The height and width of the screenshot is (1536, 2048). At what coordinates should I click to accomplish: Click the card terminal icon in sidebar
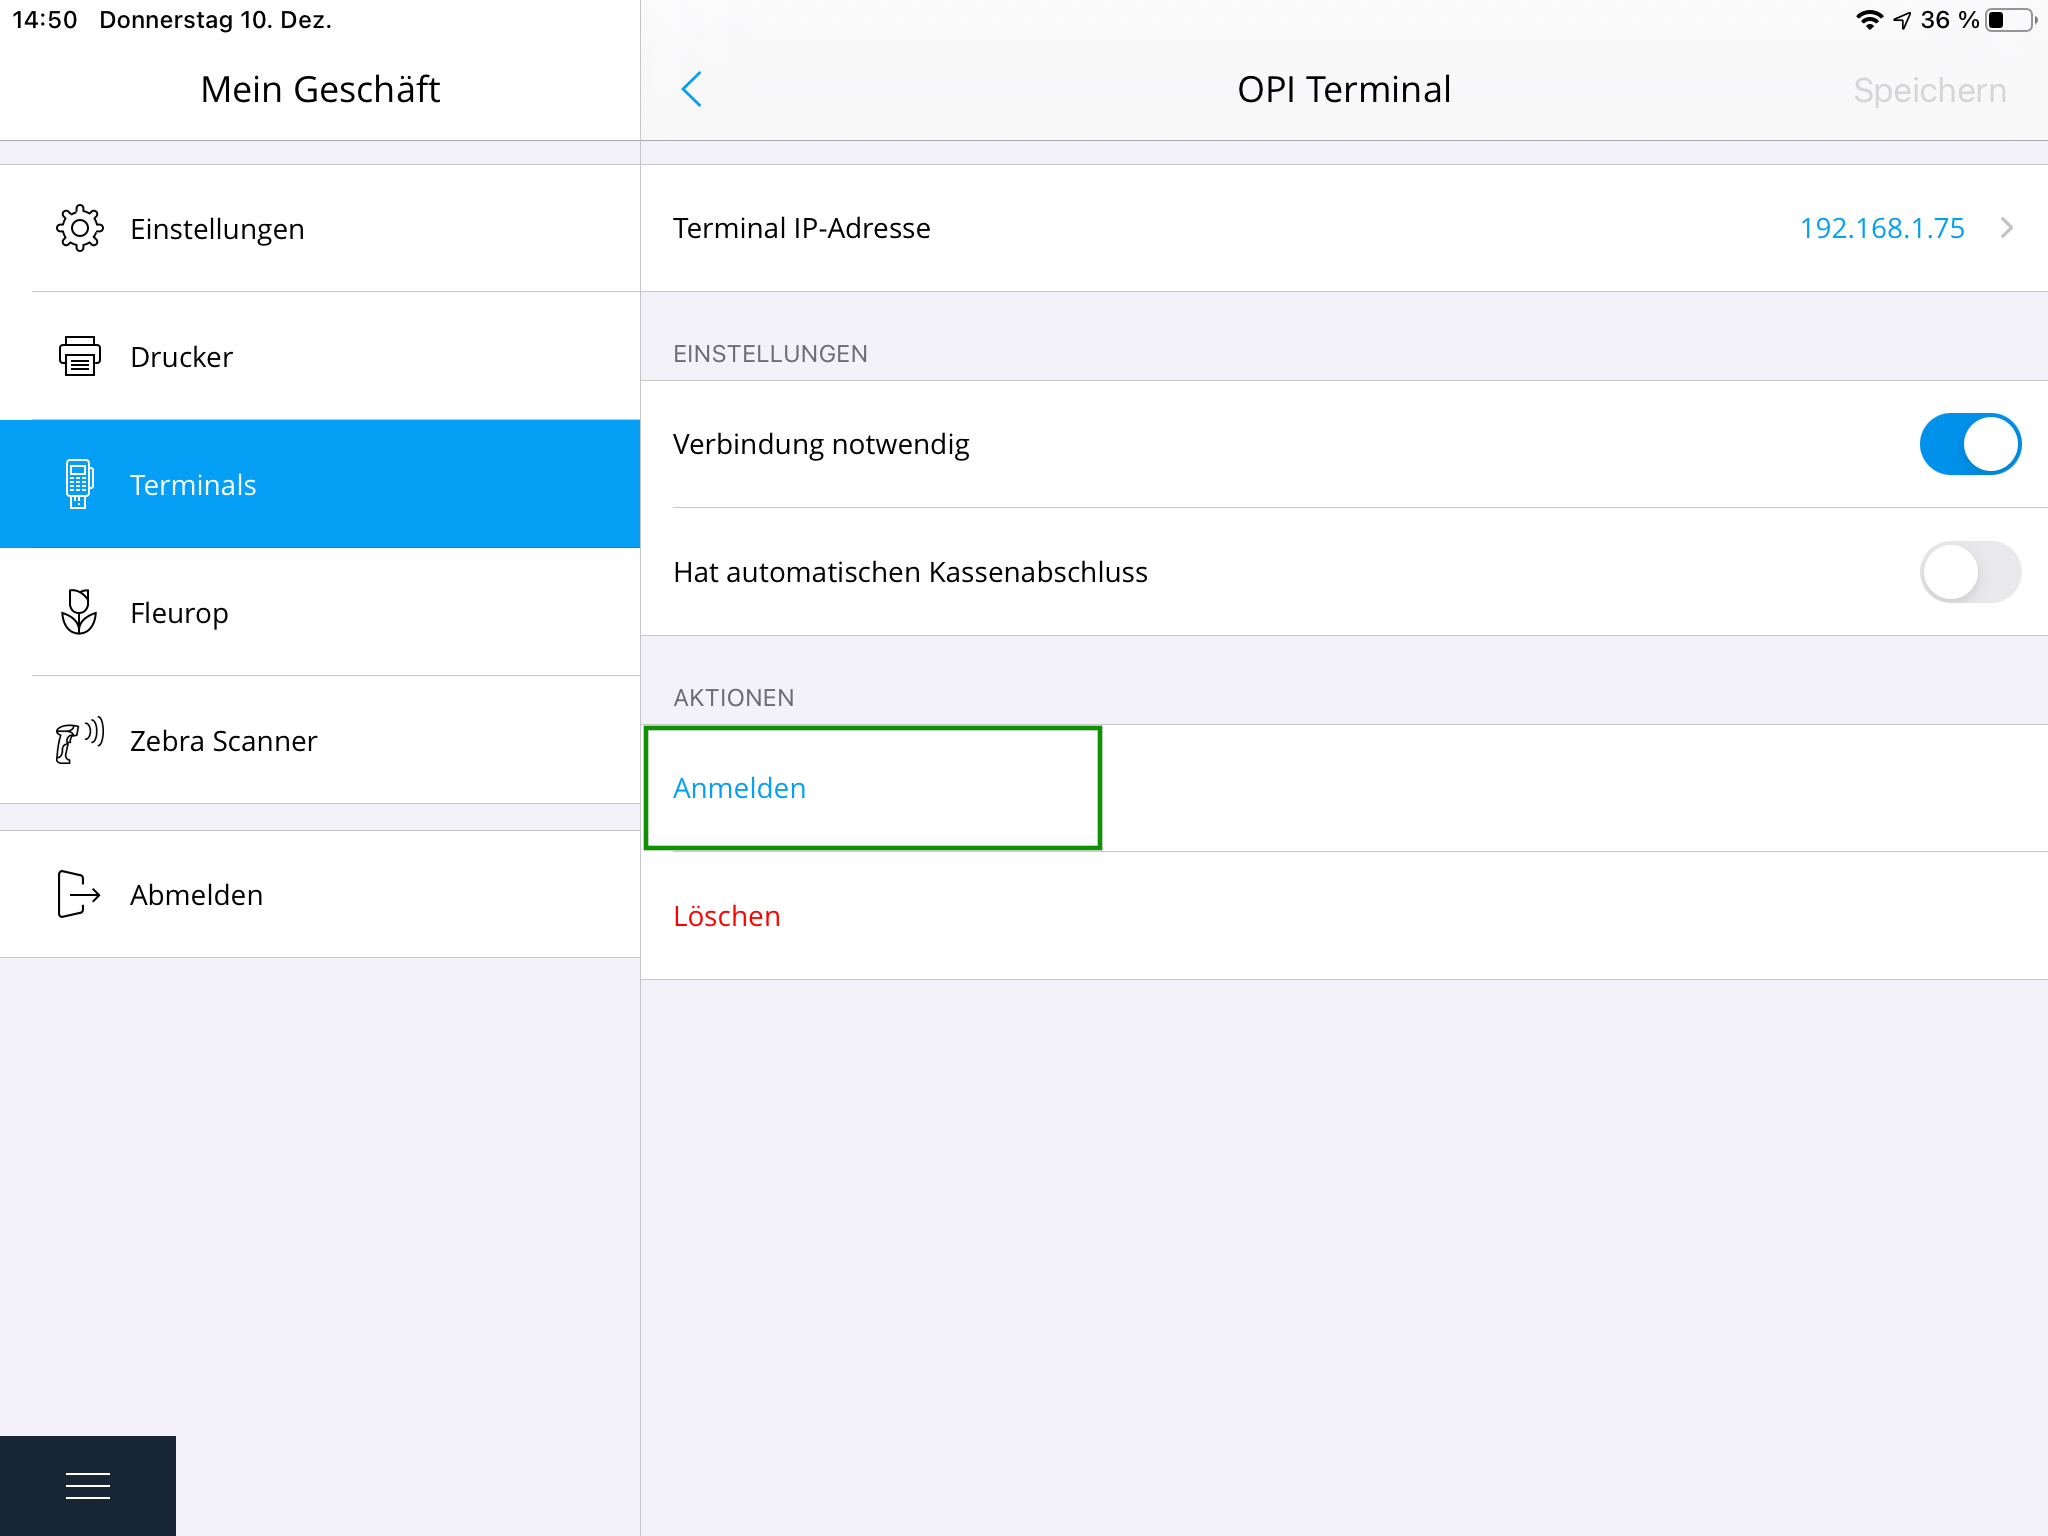79,485
